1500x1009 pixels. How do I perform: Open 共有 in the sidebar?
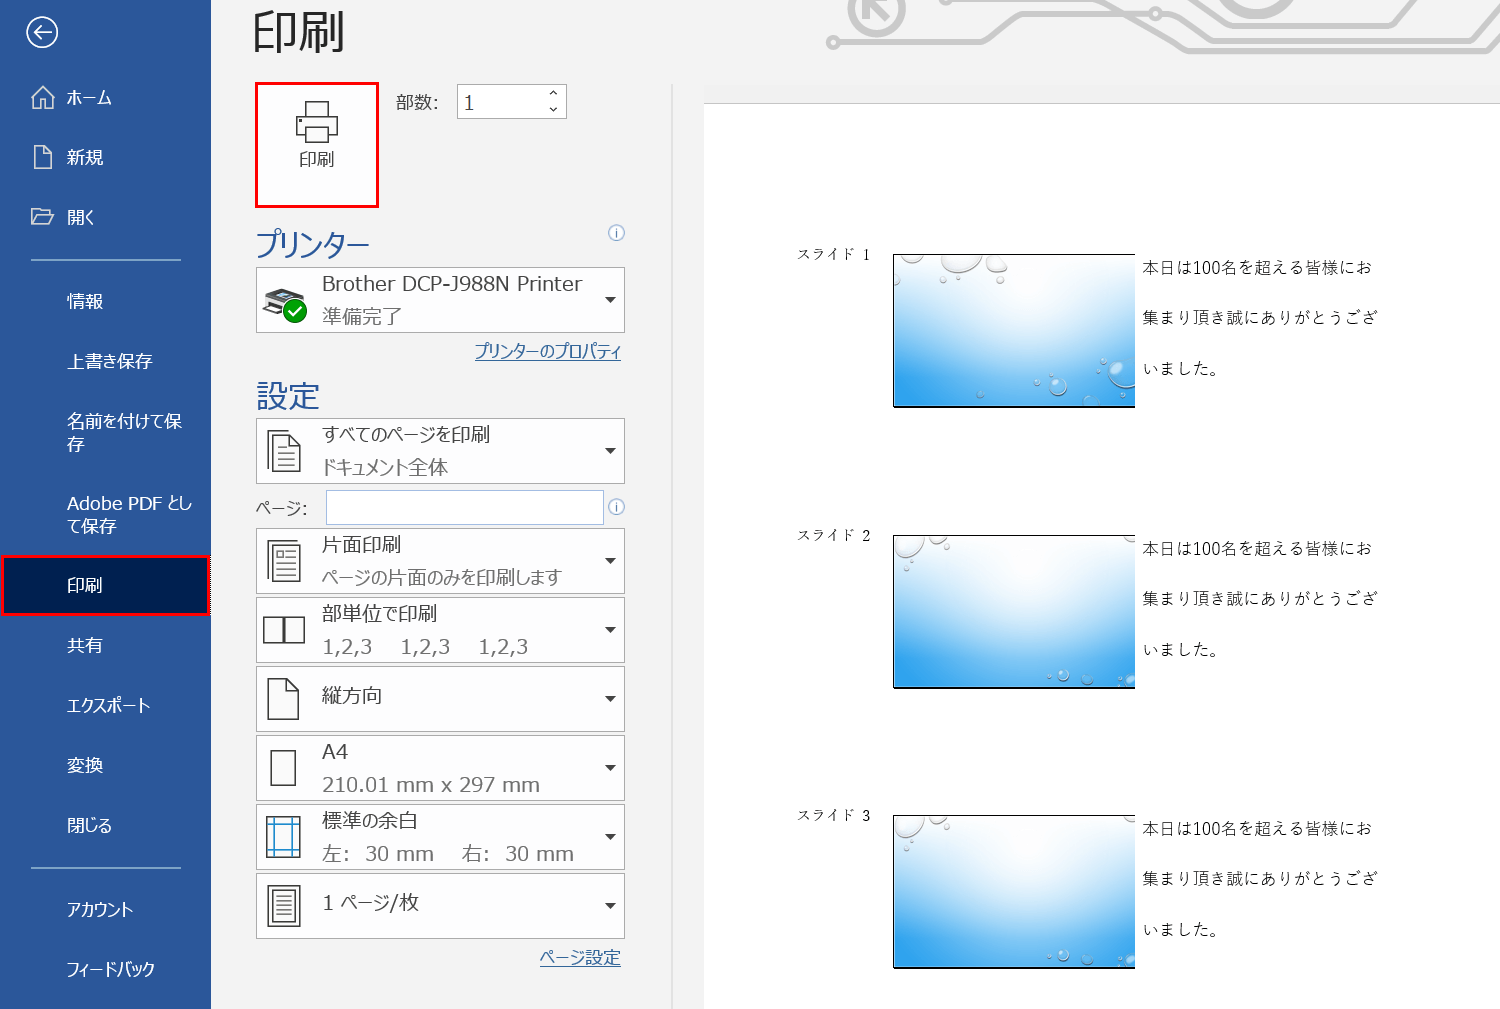point(105,646)
